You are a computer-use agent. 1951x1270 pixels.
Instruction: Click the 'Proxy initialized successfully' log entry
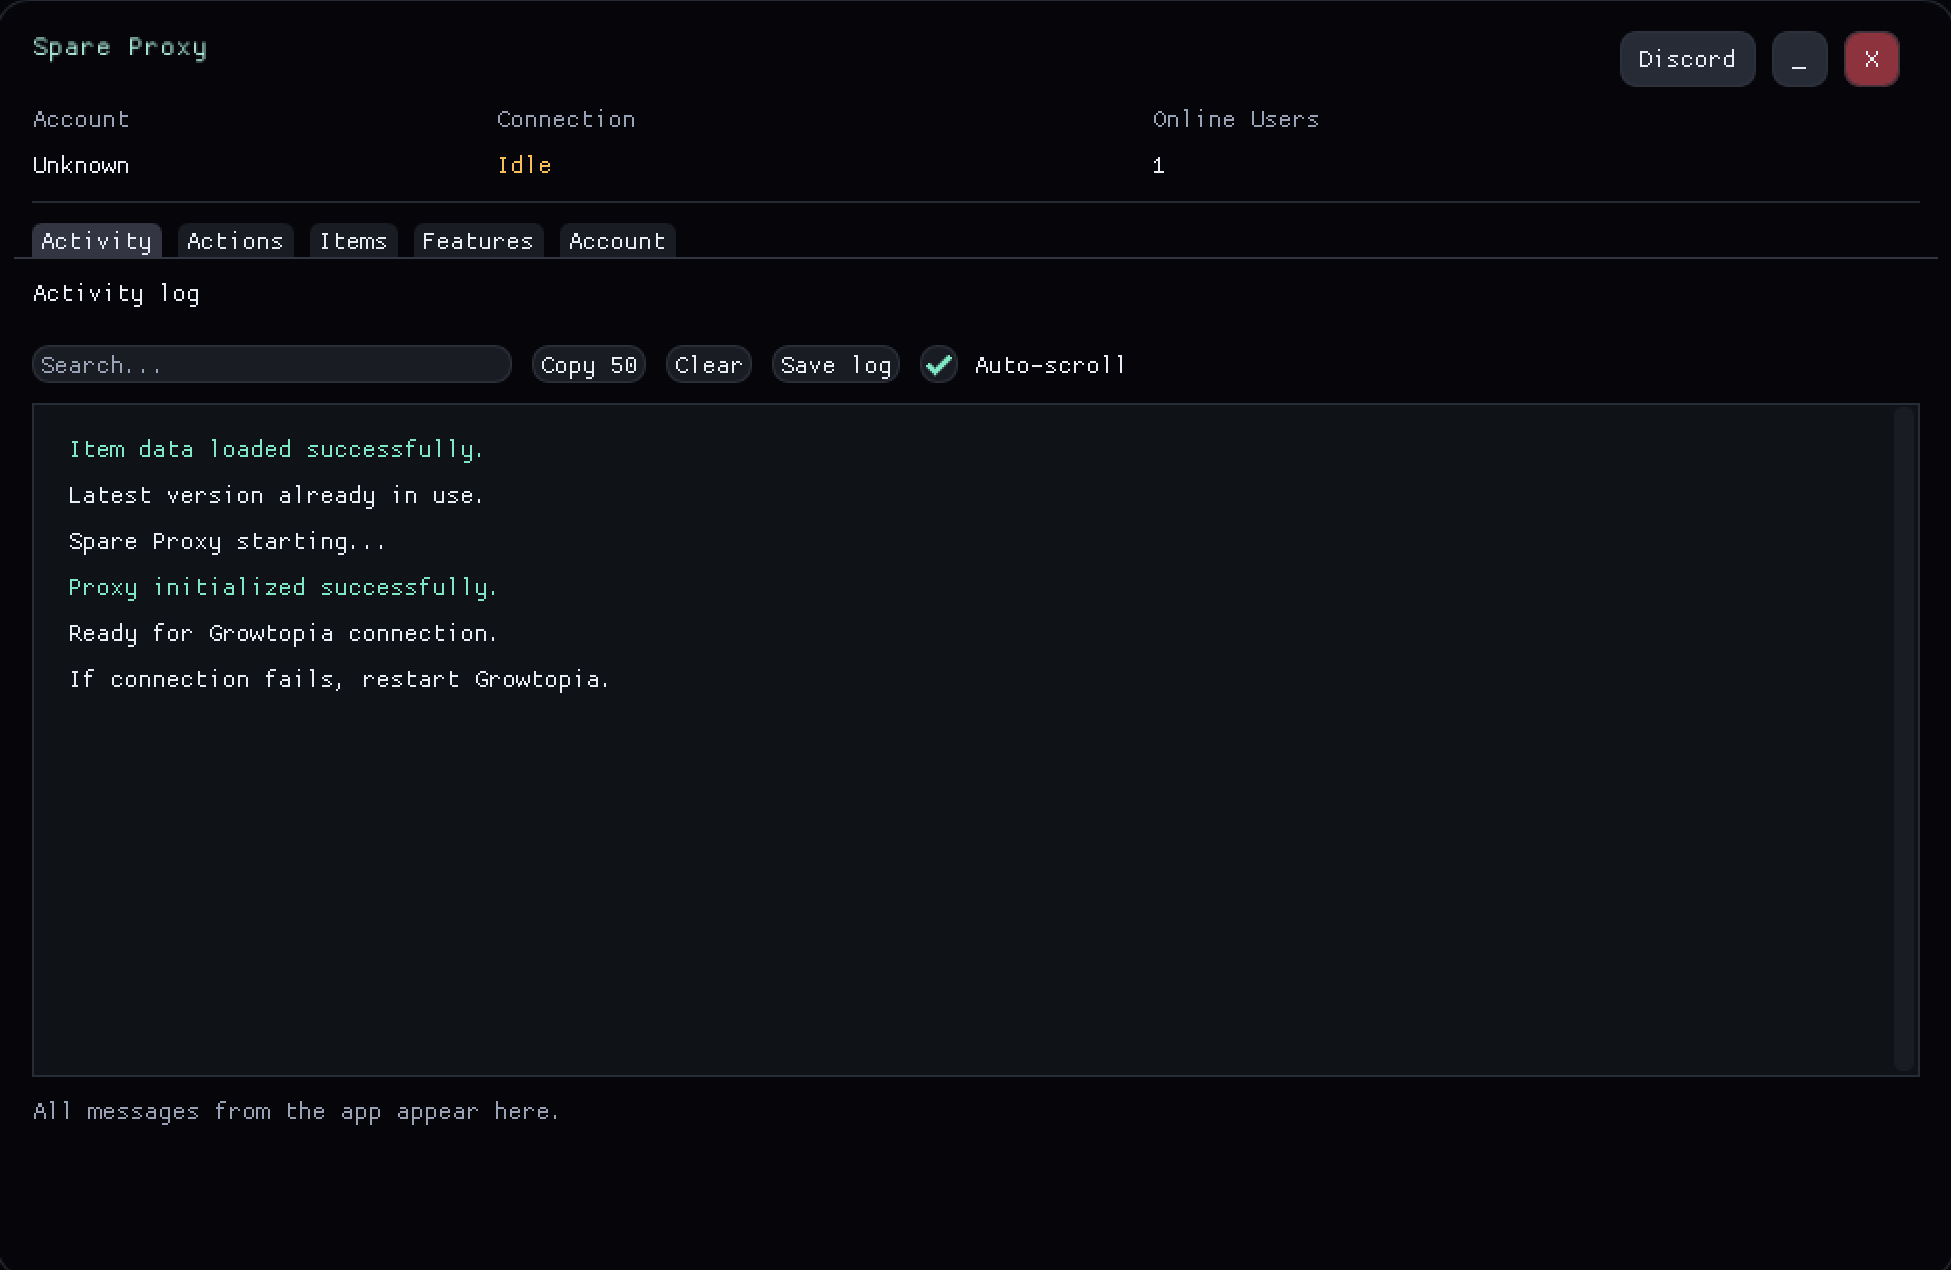283,587
